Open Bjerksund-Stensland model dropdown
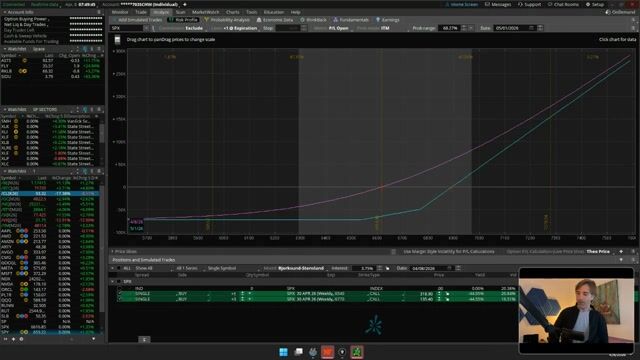Screen dimensions: 640x360 click(301, 268)
